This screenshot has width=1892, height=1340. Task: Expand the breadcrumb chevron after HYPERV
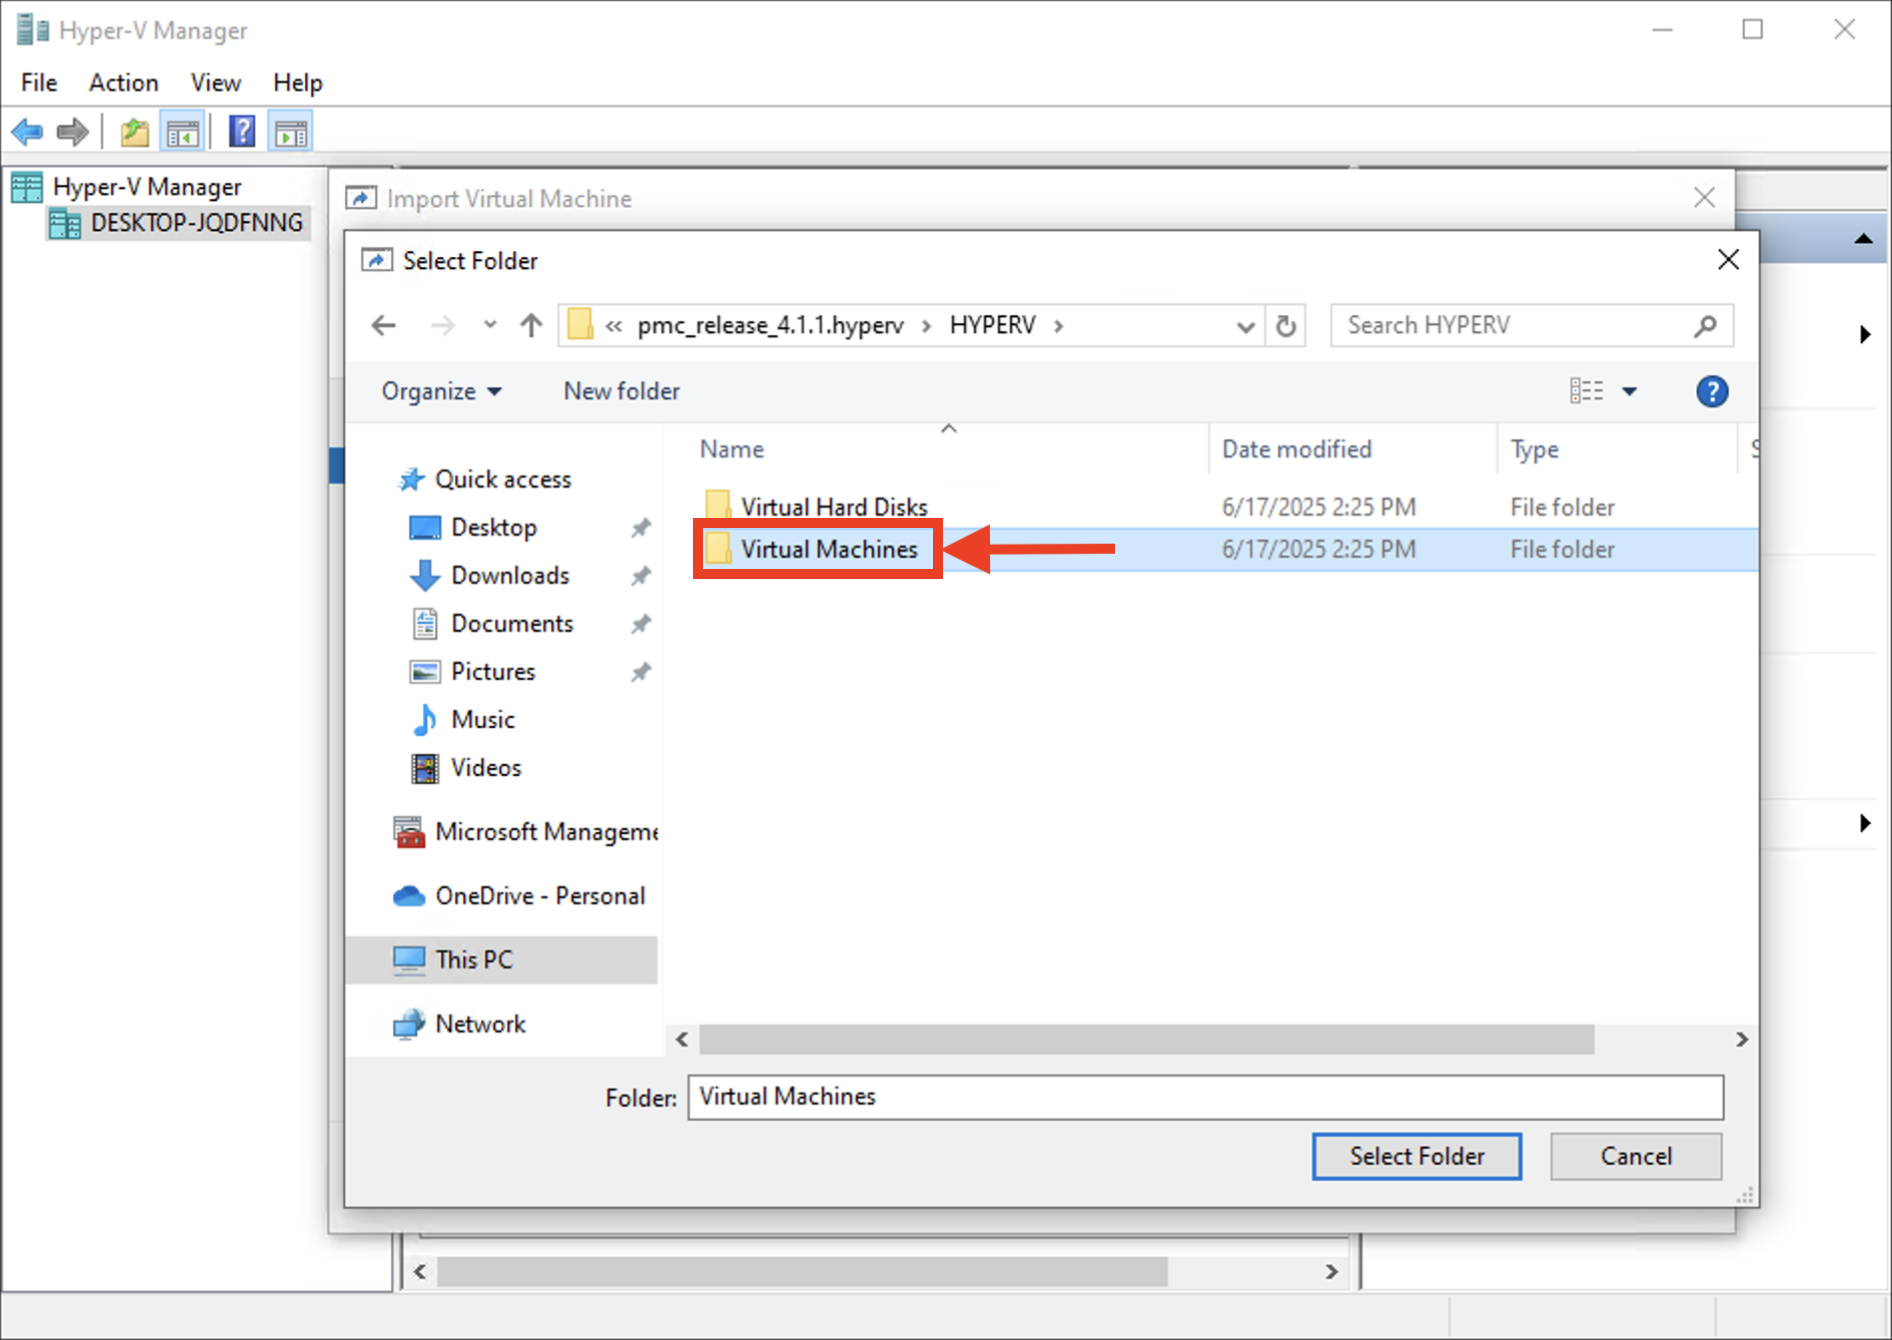1058,325
